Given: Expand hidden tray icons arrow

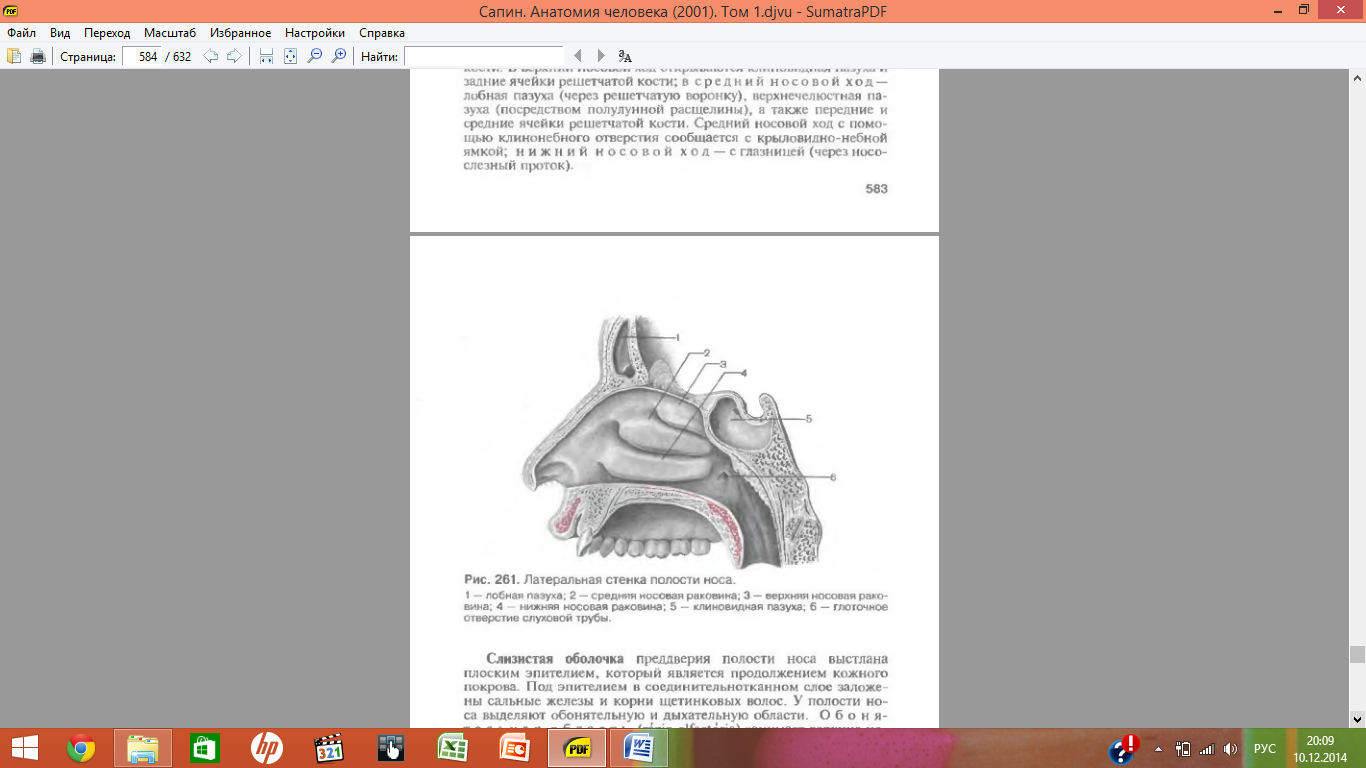Looking at the screenshot, I should pyautogui.click(x=1159, y=748).
